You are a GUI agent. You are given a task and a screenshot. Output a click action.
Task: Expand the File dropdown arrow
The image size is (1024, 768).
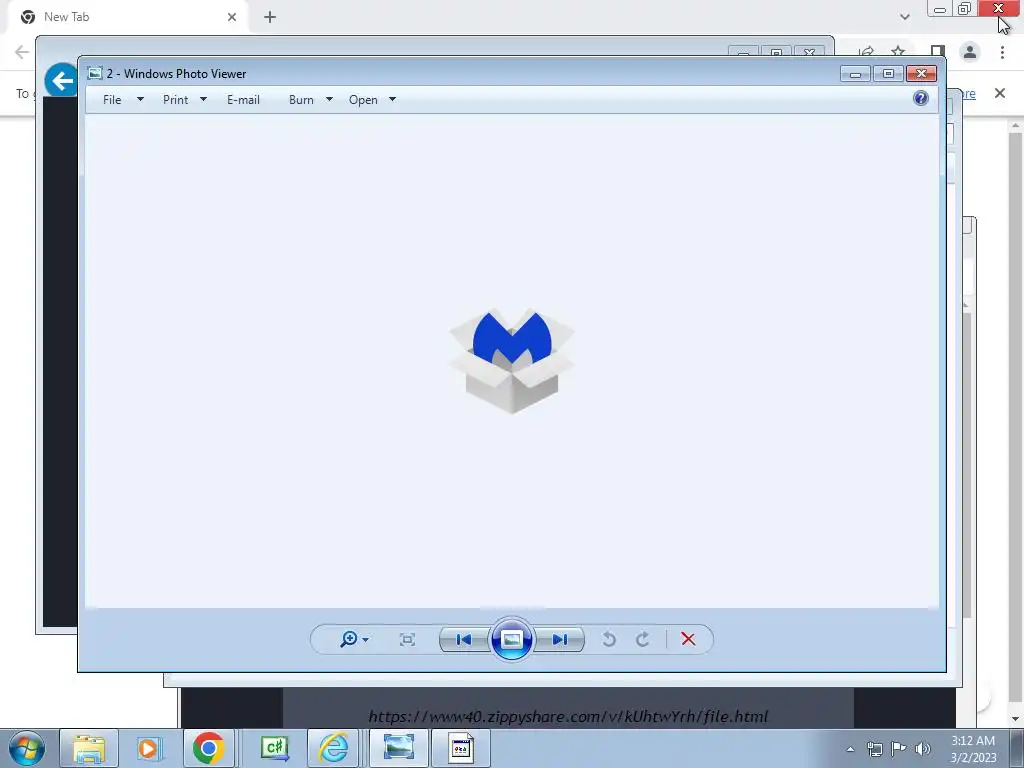coord(140,99)
